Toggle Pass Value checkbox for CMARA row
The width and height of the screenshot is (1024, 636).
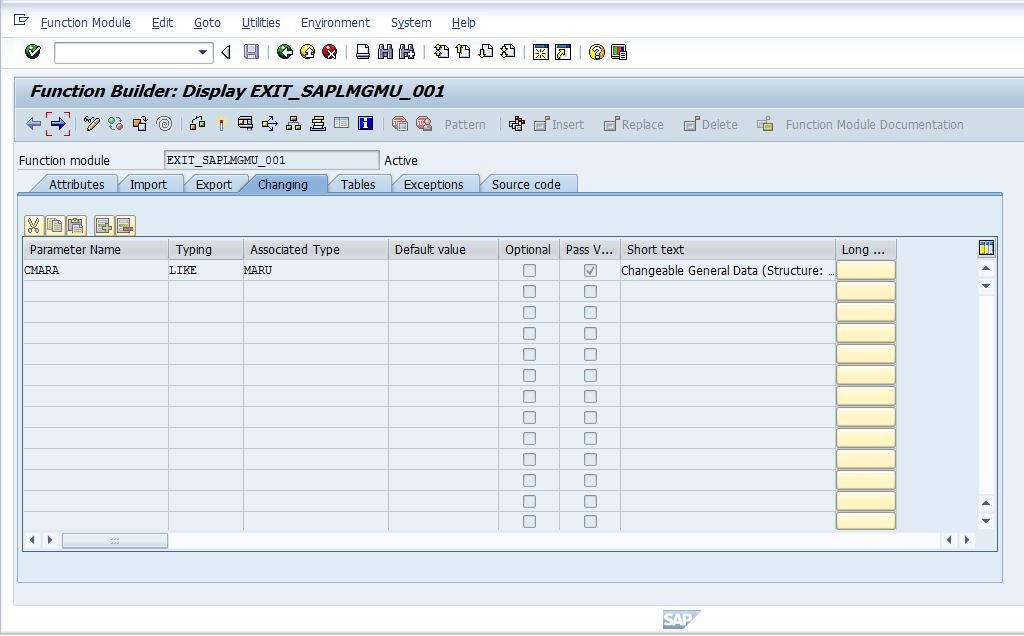[590, 270]
